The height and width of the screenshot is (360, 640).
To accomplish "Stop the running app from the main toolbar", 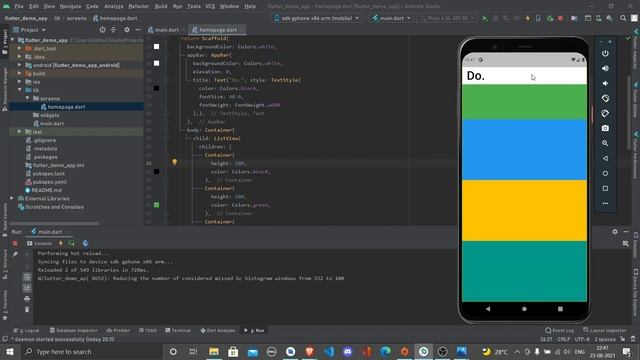I will 560,18.
